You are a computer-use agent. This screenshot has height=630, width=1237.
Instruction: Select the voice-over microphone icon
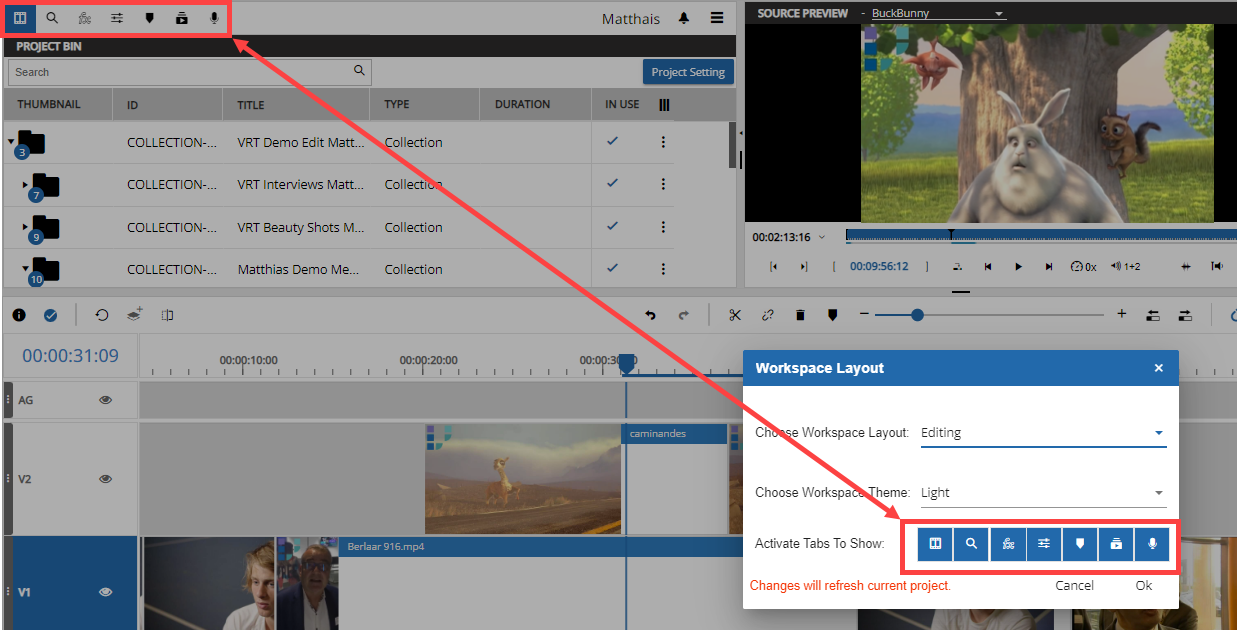pyautogui.click(x=212, y=18)
